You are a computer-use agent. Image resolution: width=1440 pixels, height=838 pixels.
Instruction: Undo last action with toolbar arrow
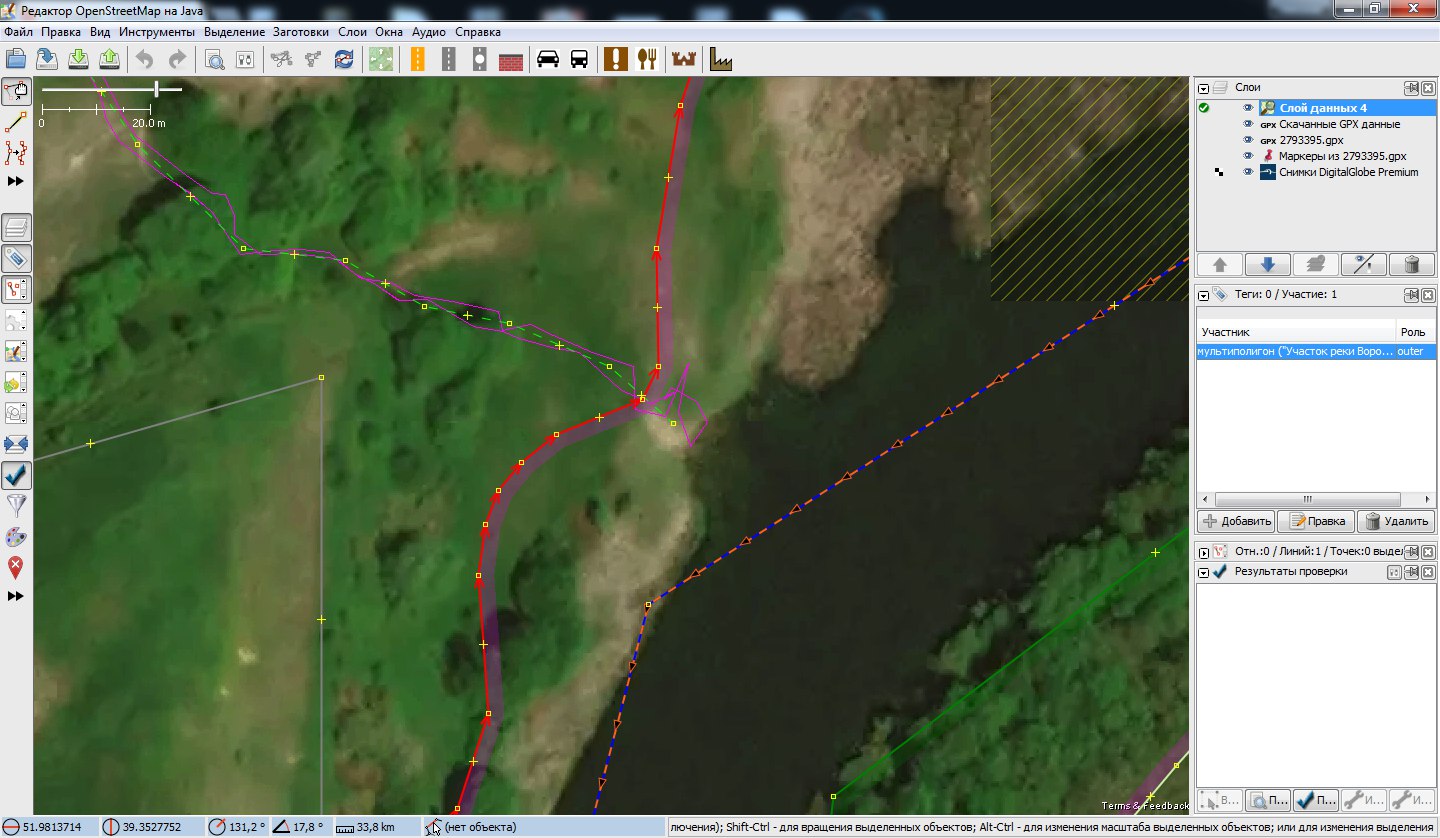pyautogui.click(x=145, y=59)
